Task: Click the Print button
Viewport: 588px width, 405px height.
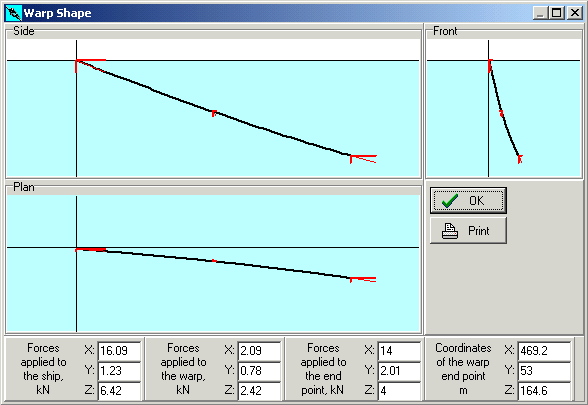Action: tap(468, 231)
